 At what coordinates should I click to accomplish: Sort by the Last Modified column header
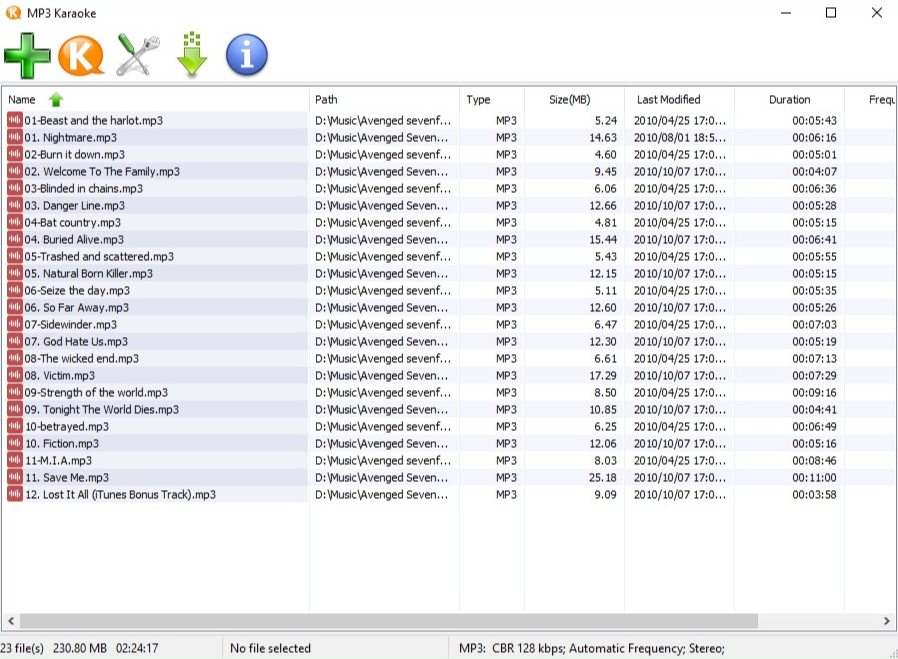[x=679, y=100]
